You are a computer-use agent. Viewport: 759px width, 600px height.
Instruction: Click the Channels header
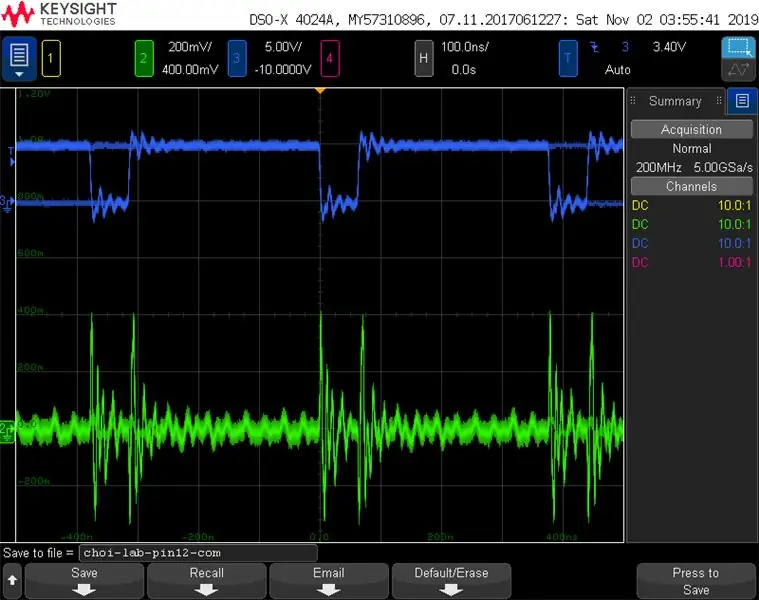(x=692, y=186)
